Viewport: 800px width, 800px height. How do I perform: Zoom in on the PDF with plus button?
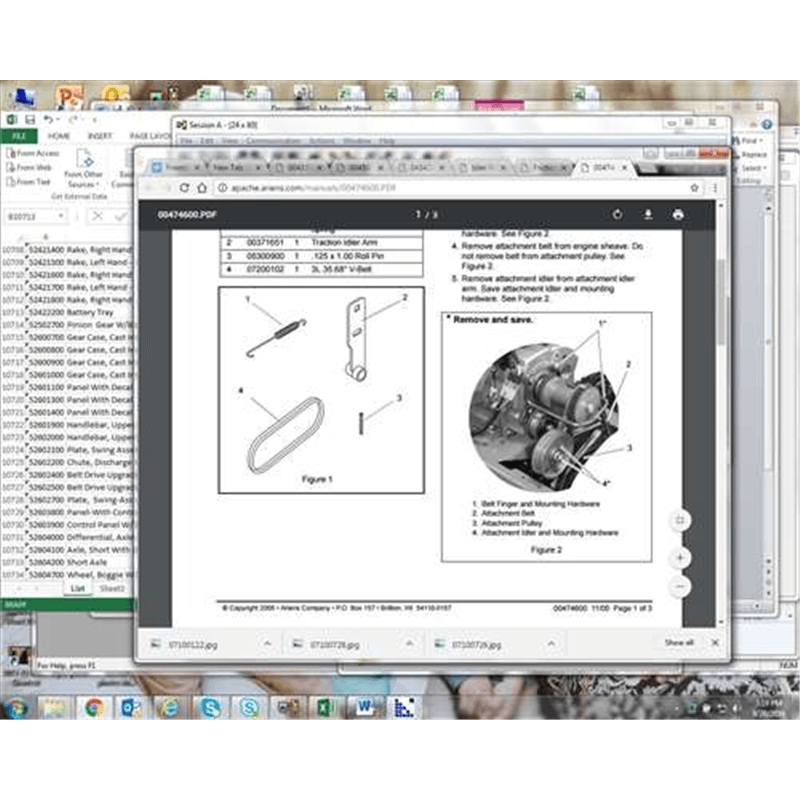coord(680,556)
